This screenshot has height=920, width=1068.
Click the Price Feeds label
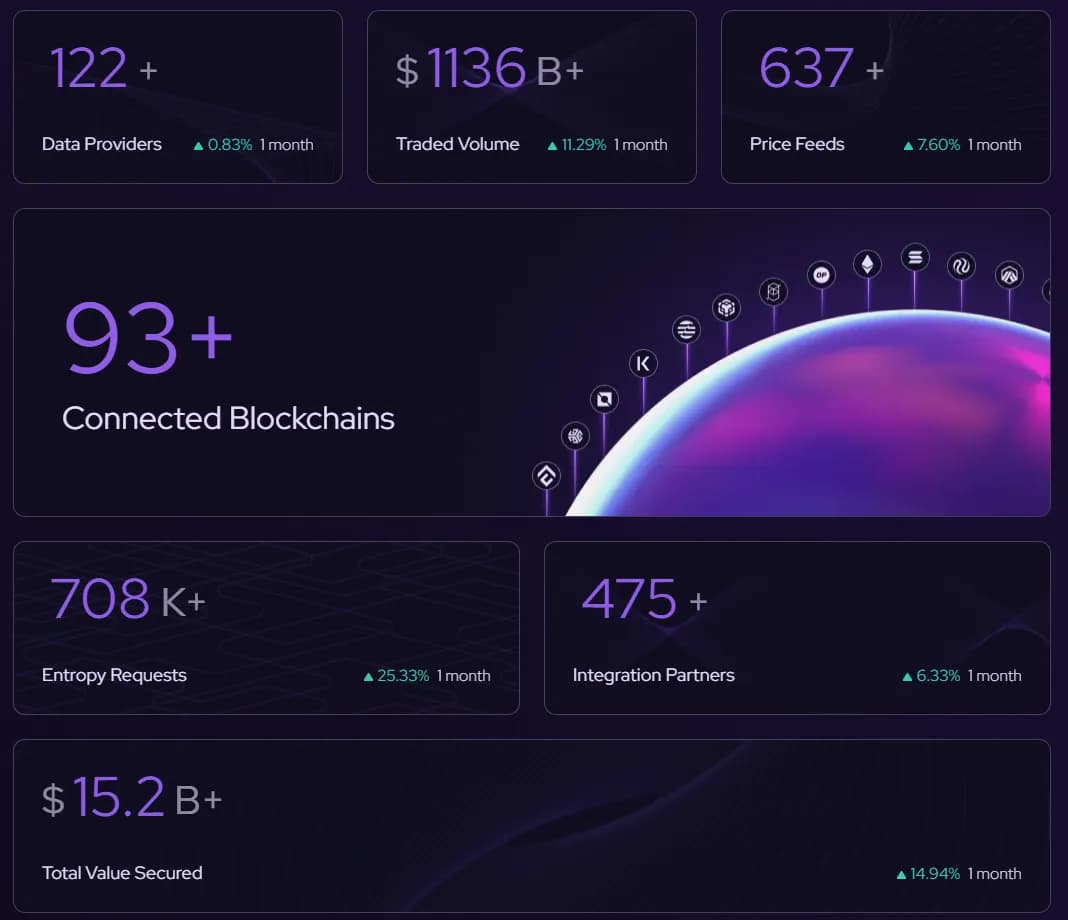coord(797,144)
